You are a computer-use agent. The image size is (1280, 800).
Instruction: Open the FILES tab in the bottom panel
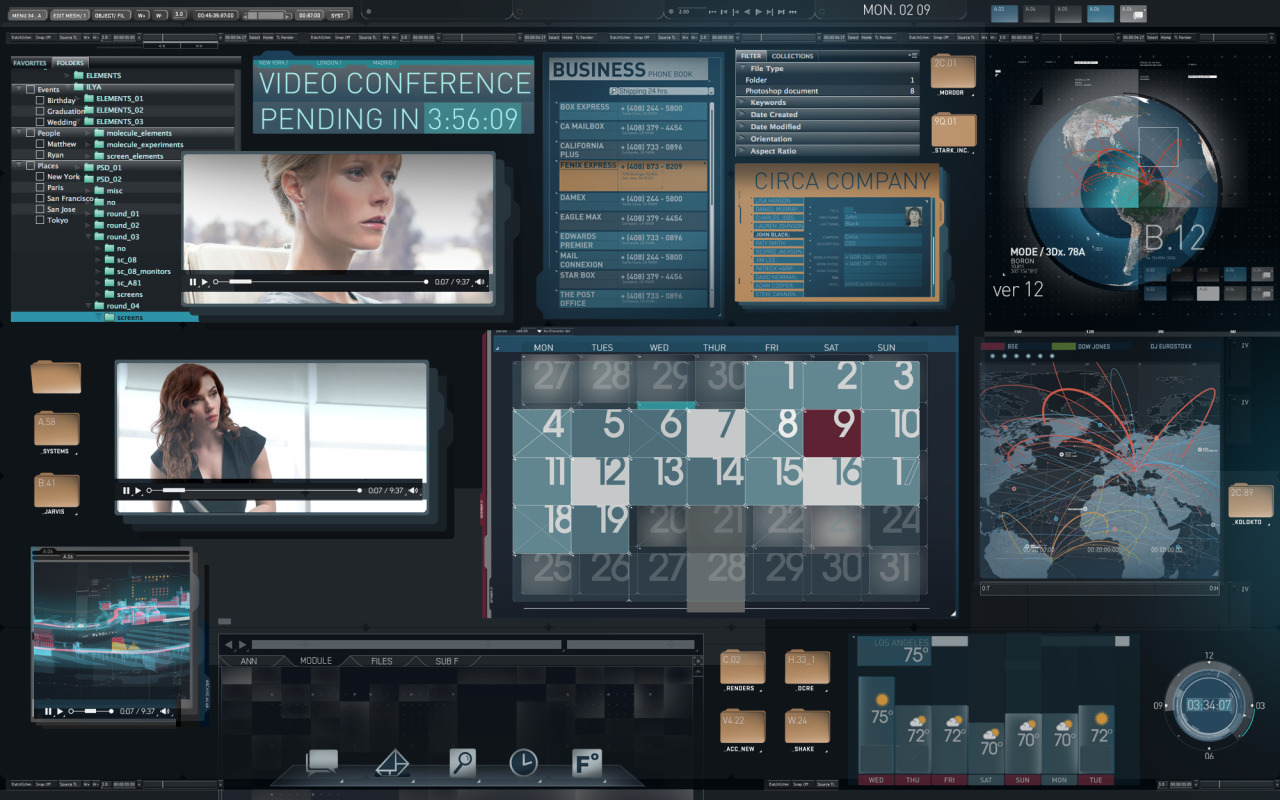coord(382,661)
